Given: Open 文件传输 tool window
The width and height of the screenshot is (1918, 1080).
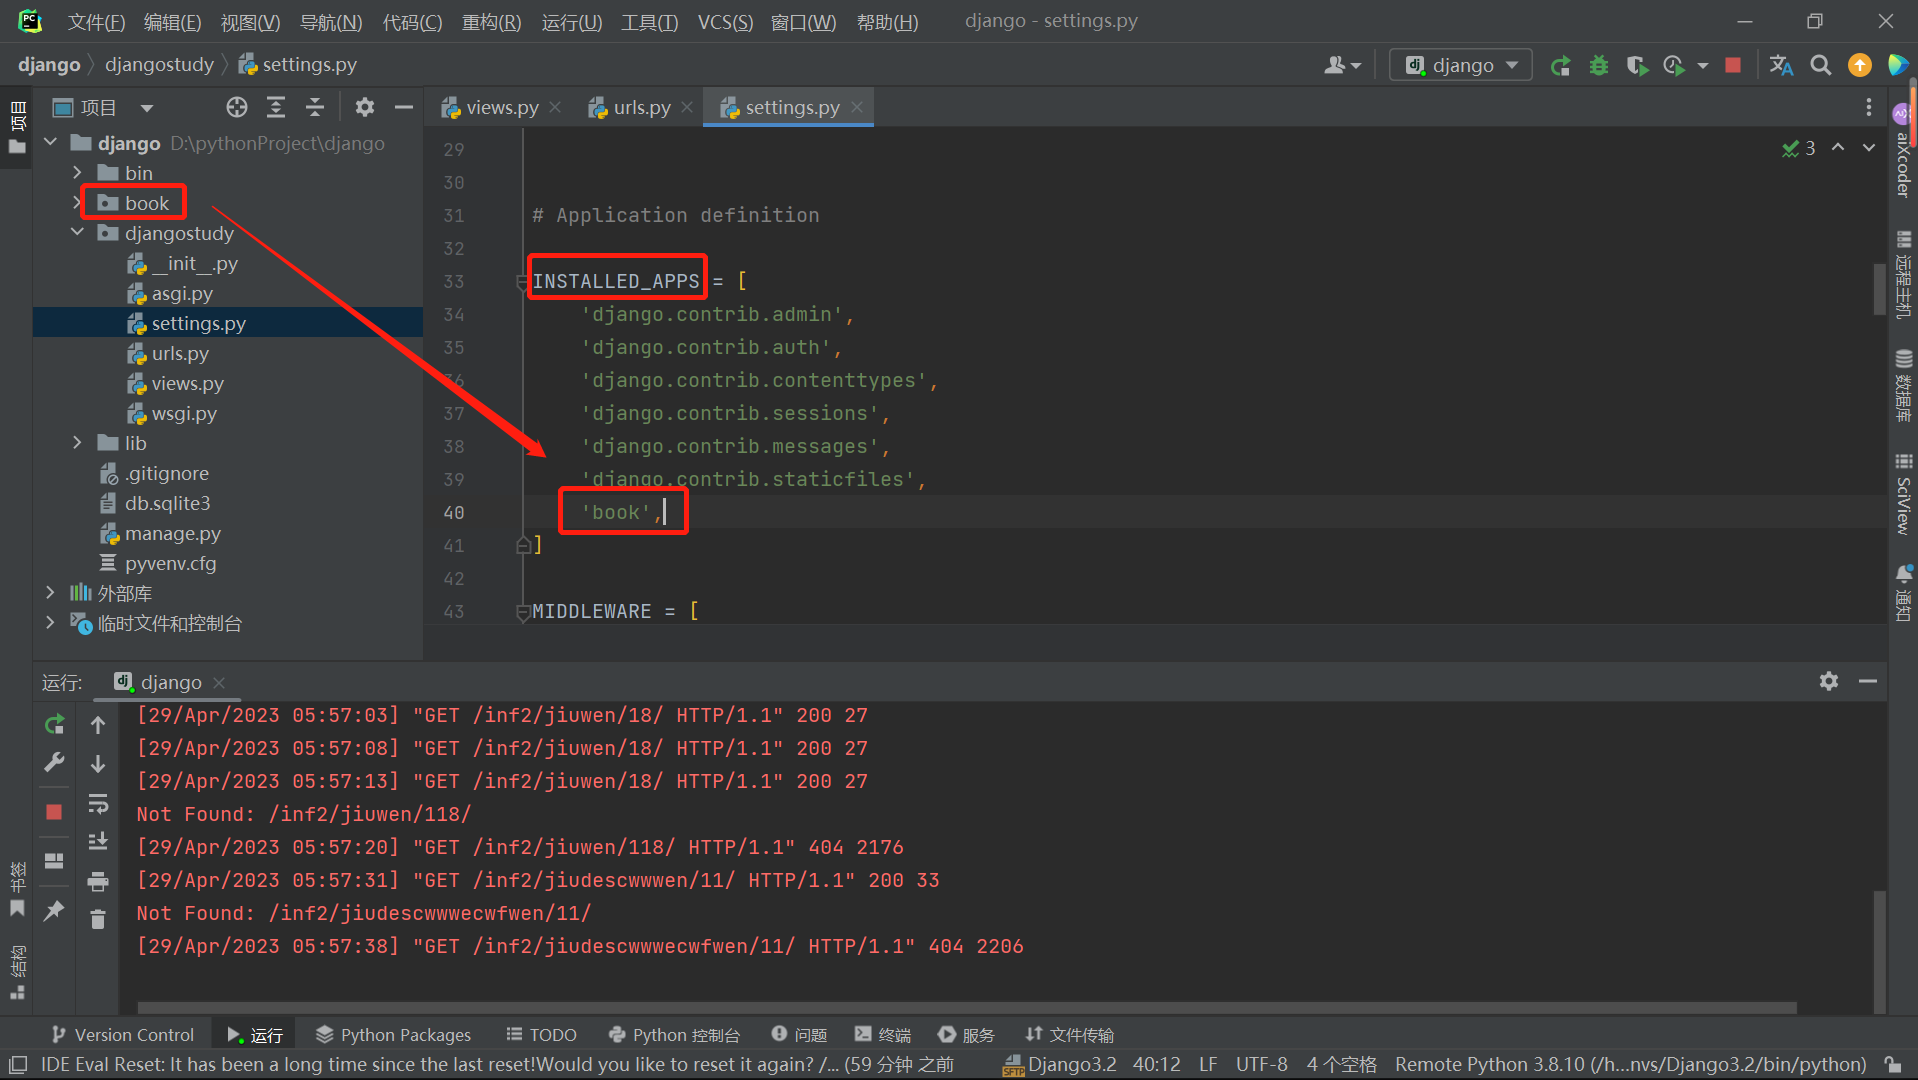Looking at the screenshot, I should pos(1069,1035).
